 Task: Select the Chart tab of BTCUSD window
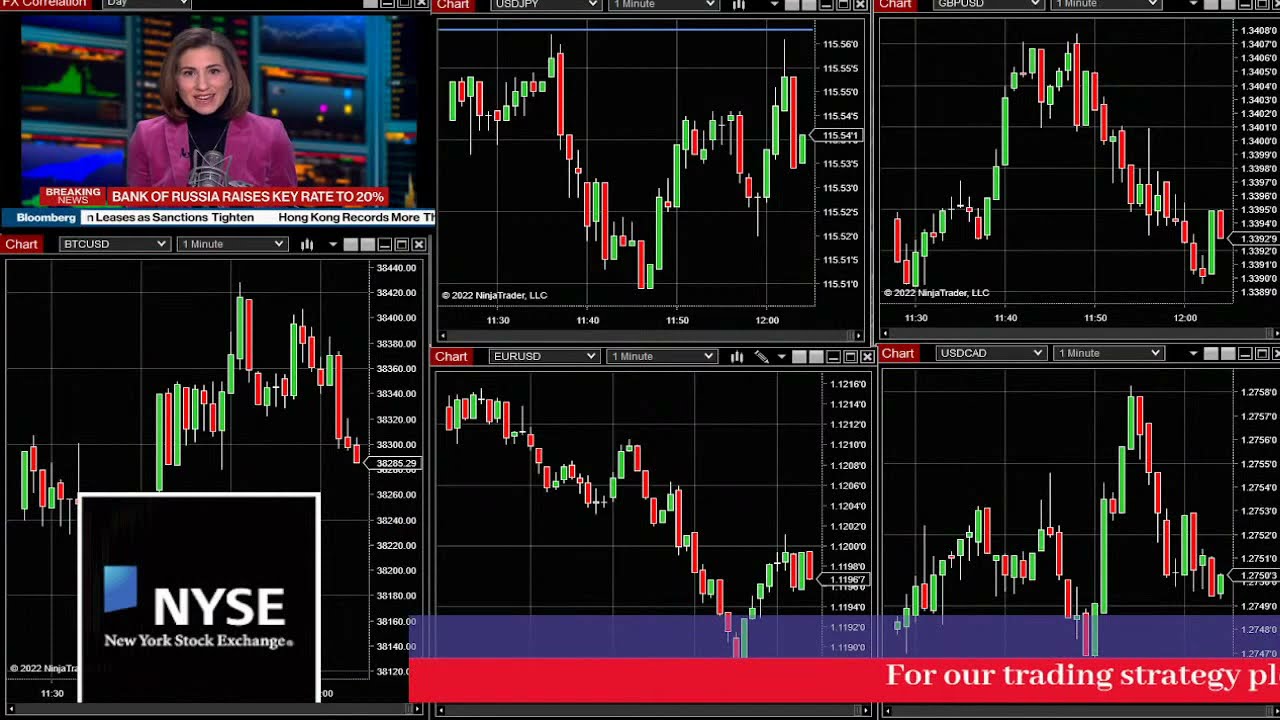pyautogui.click(x=21, y=244)
